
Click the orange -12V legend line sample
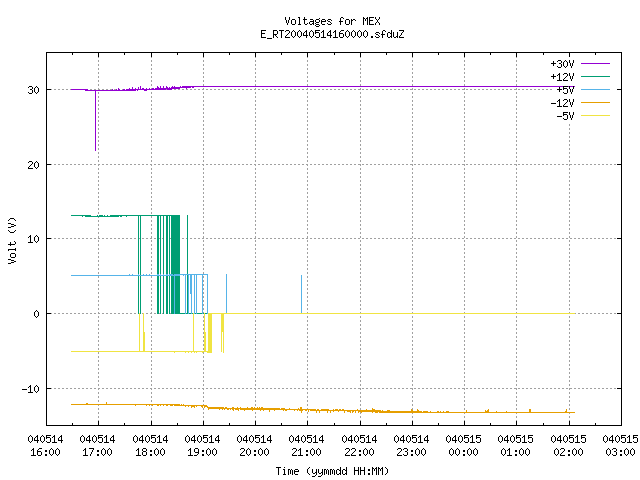click(x=595, y=102)
